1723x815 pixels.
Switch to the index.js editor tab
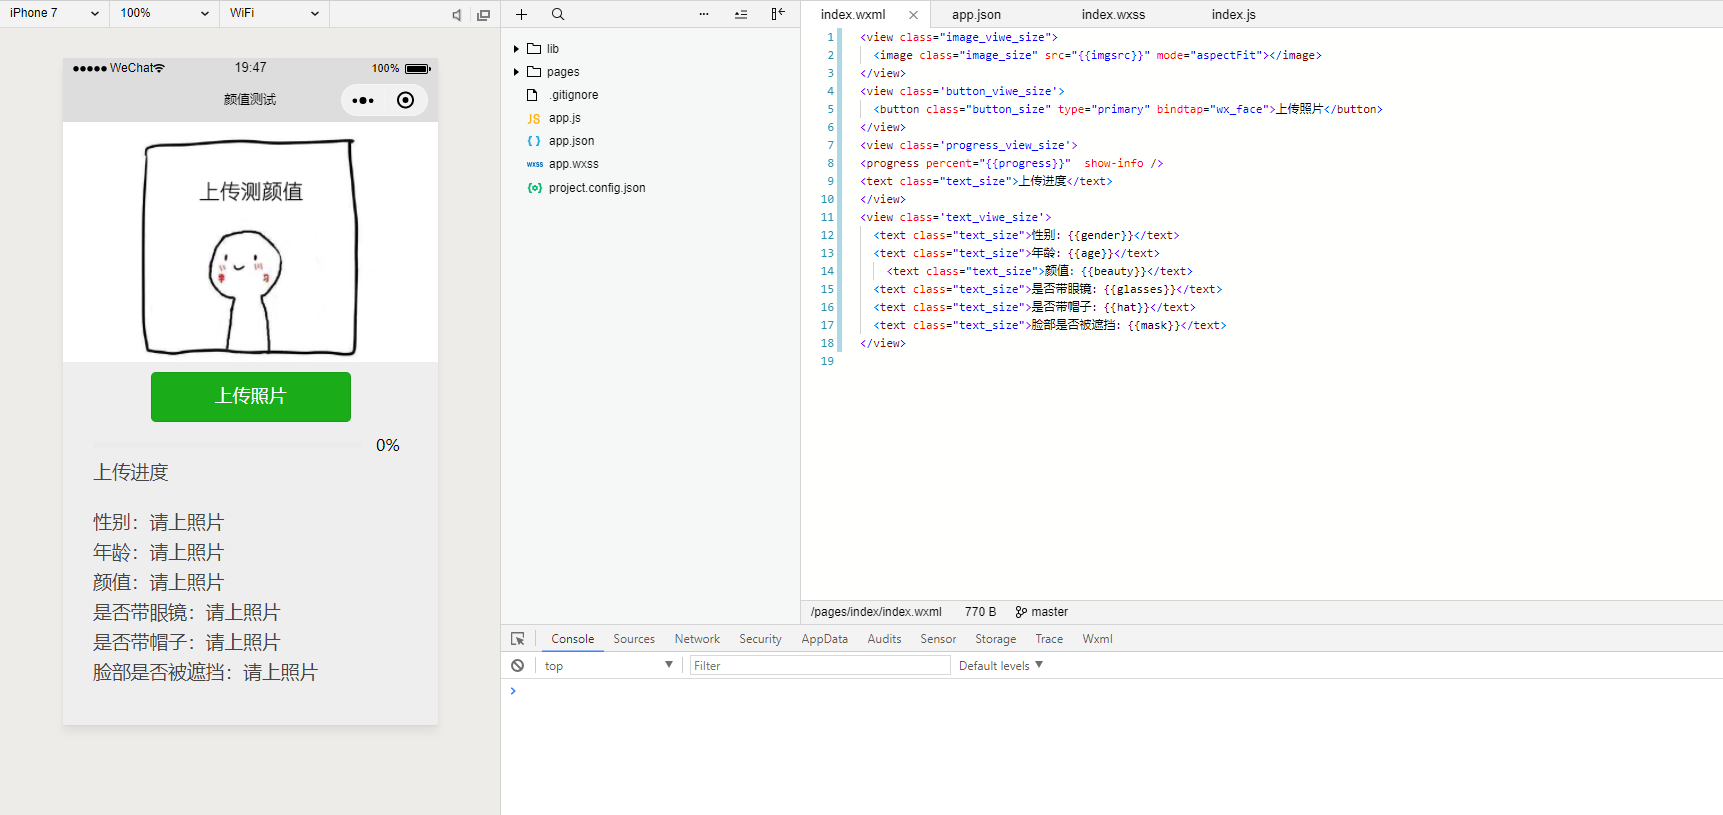coord(1233,15)
